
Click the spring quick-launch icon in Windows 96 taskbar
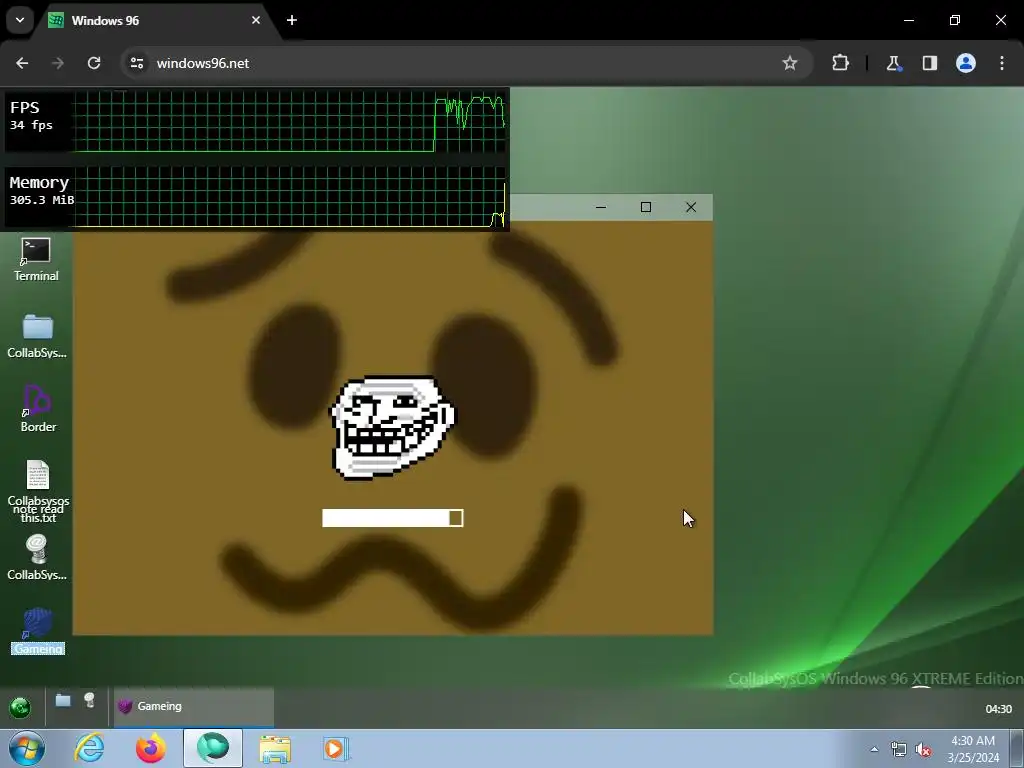point(89,700)
